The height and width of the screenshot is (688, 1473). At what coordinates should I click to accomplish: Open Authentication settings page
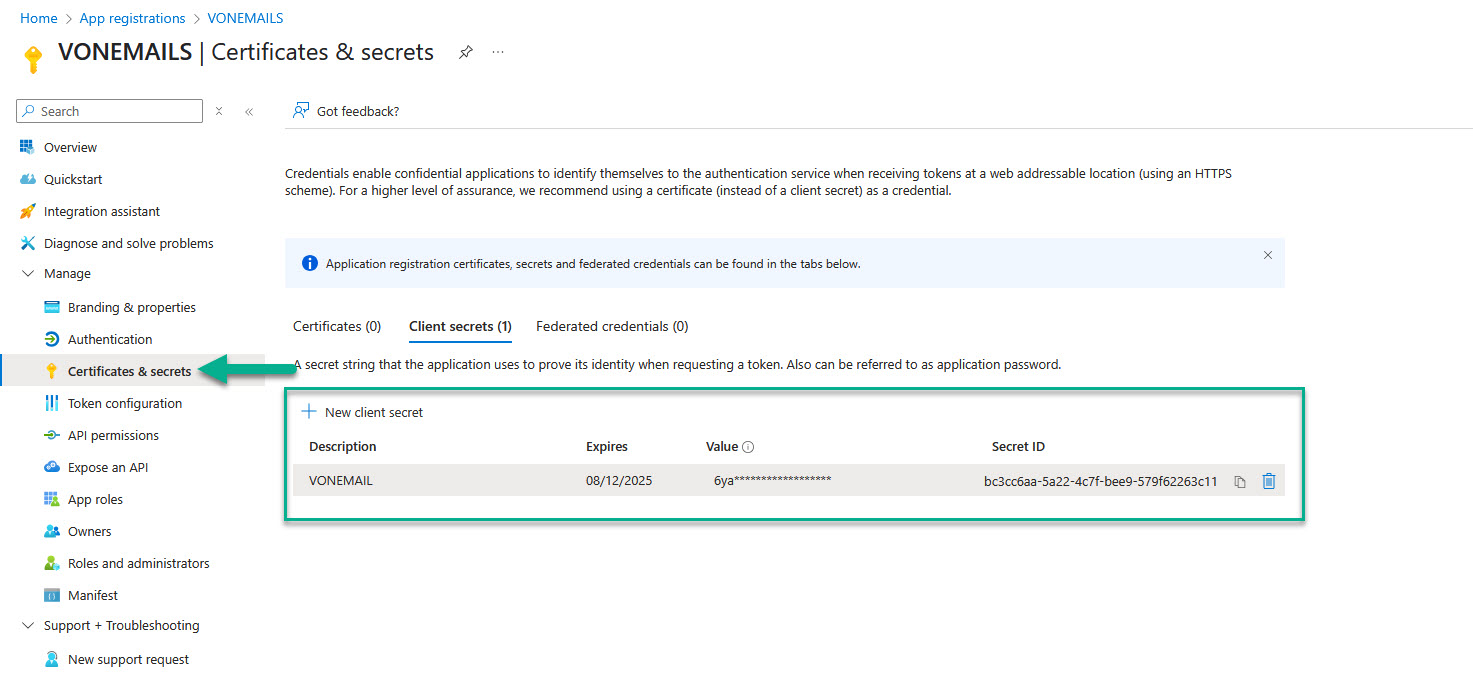(110, 339)
